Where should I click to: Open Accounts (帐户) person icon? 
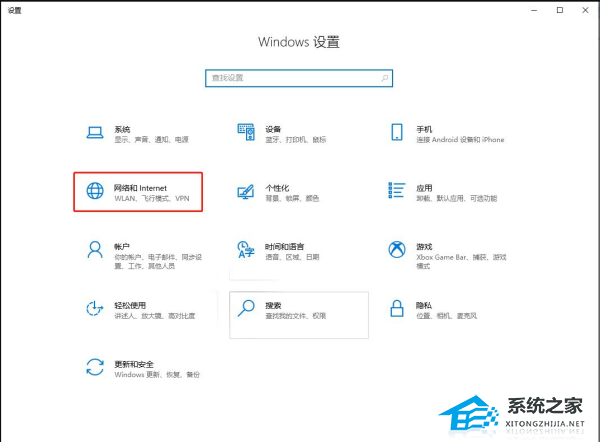95,250
